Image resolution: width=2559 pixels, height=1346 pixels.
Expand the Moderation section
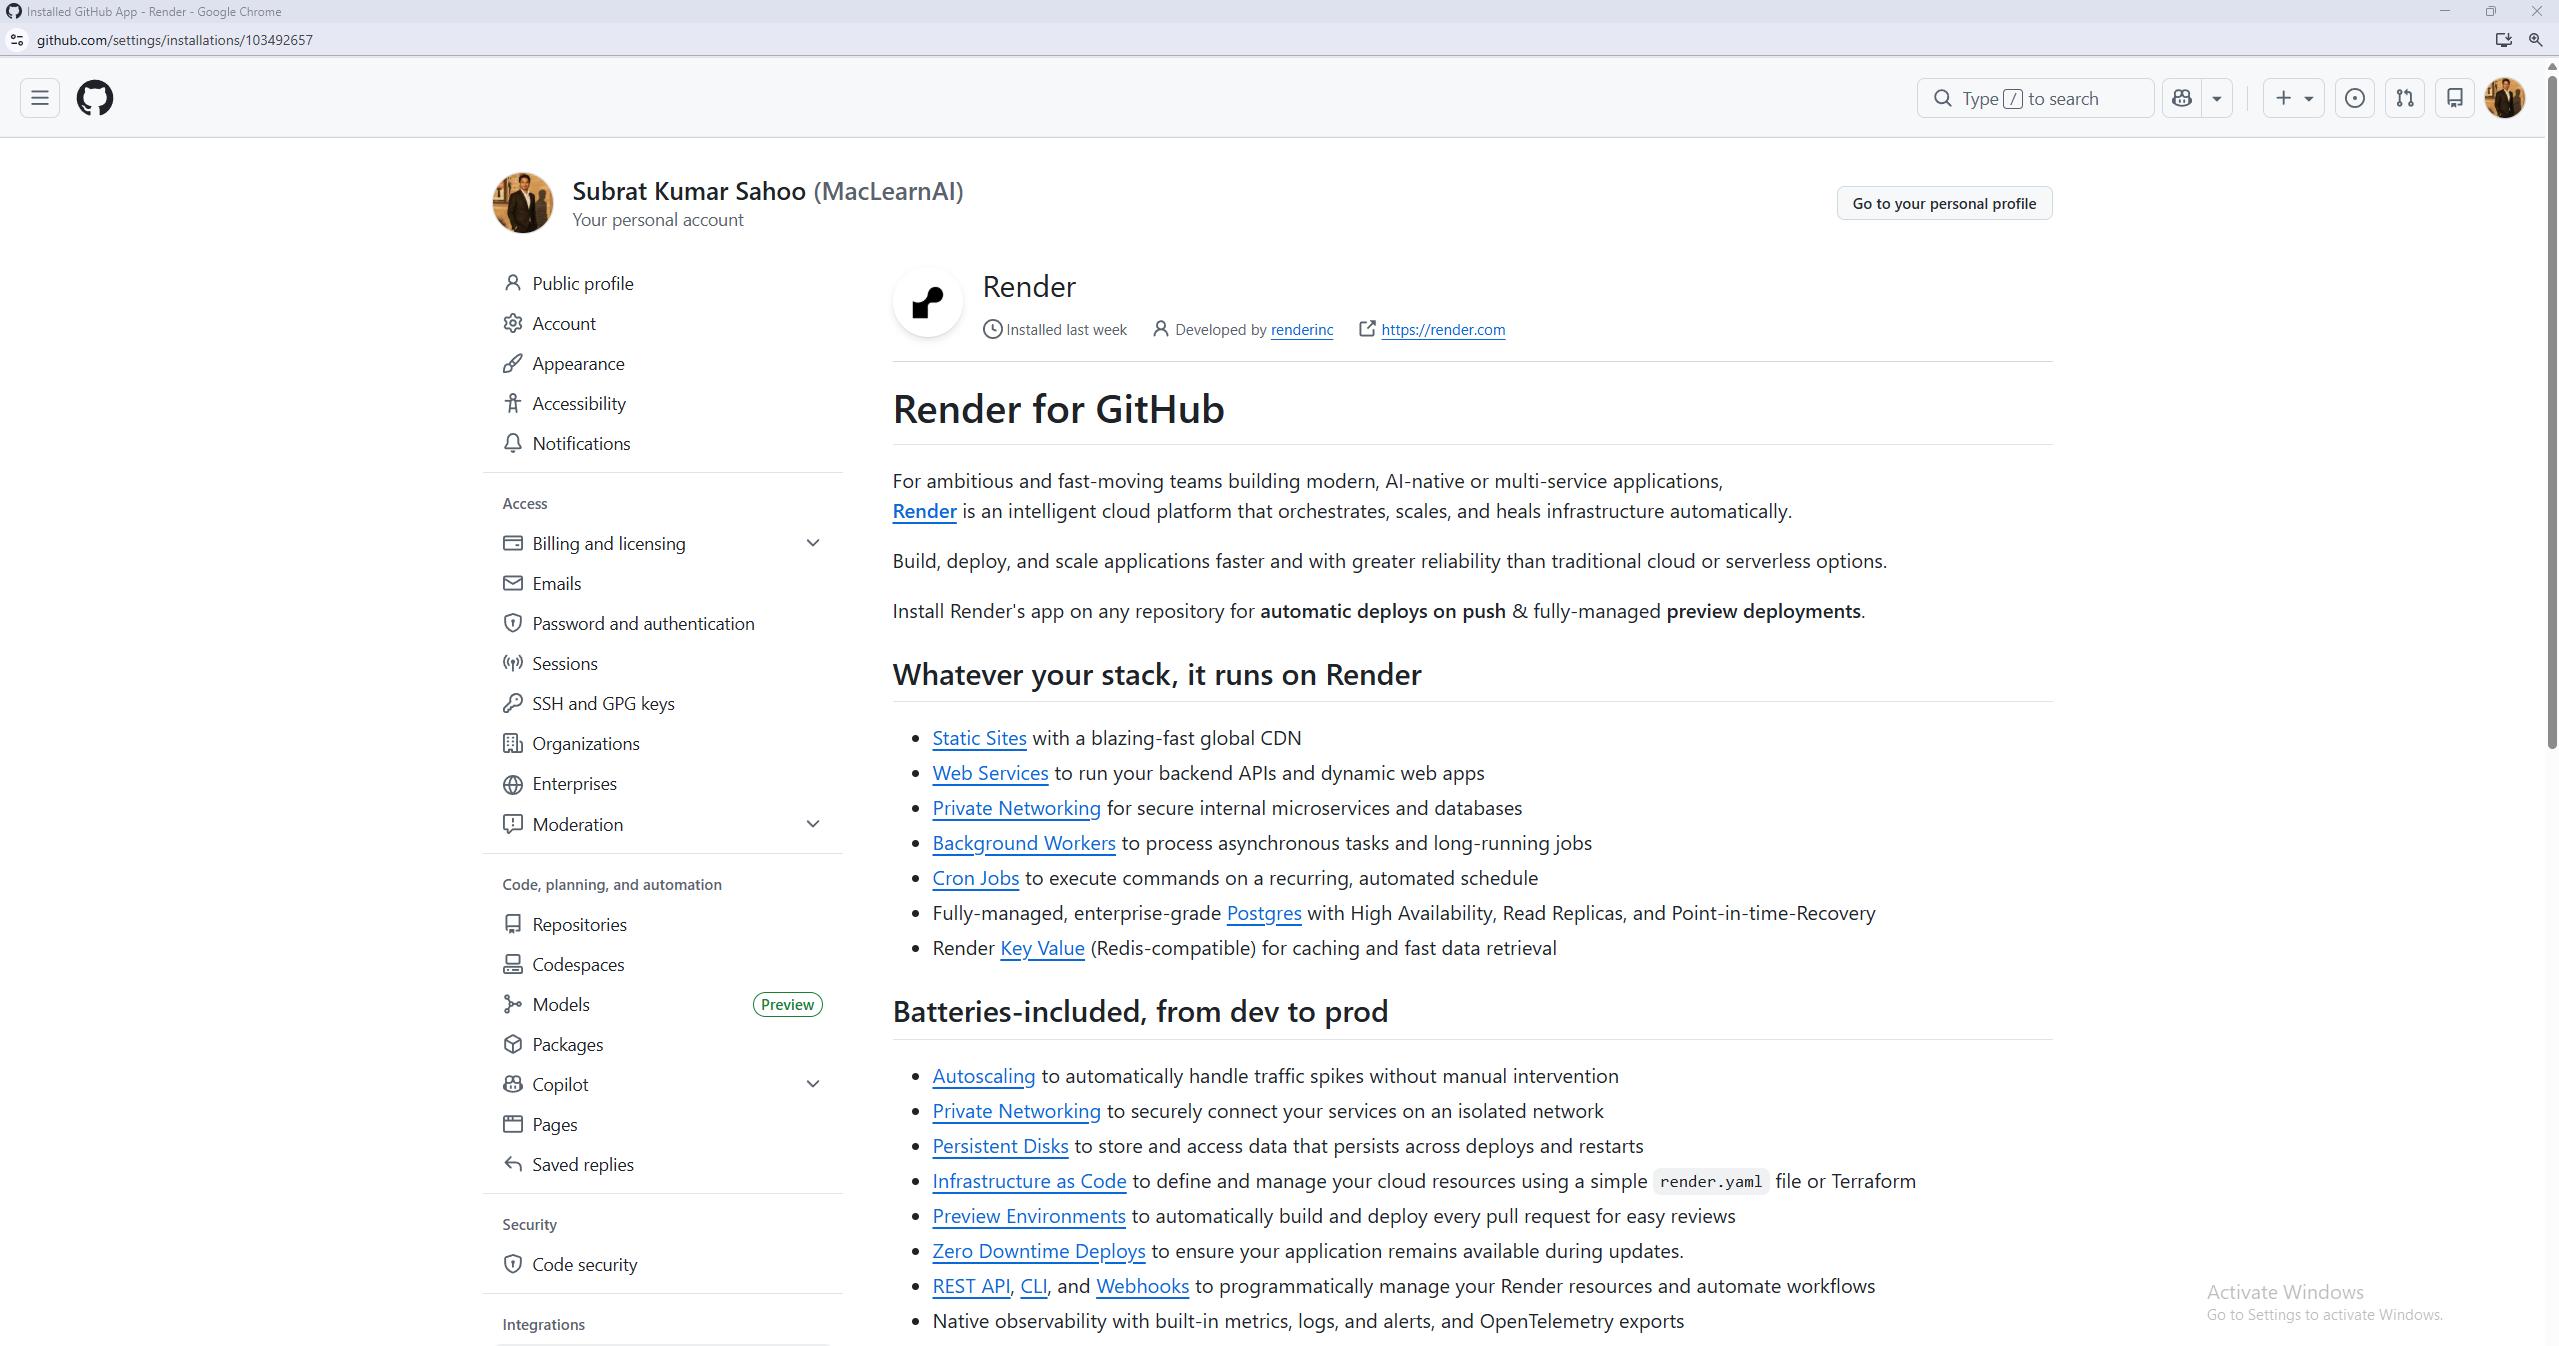pos(813,824)
